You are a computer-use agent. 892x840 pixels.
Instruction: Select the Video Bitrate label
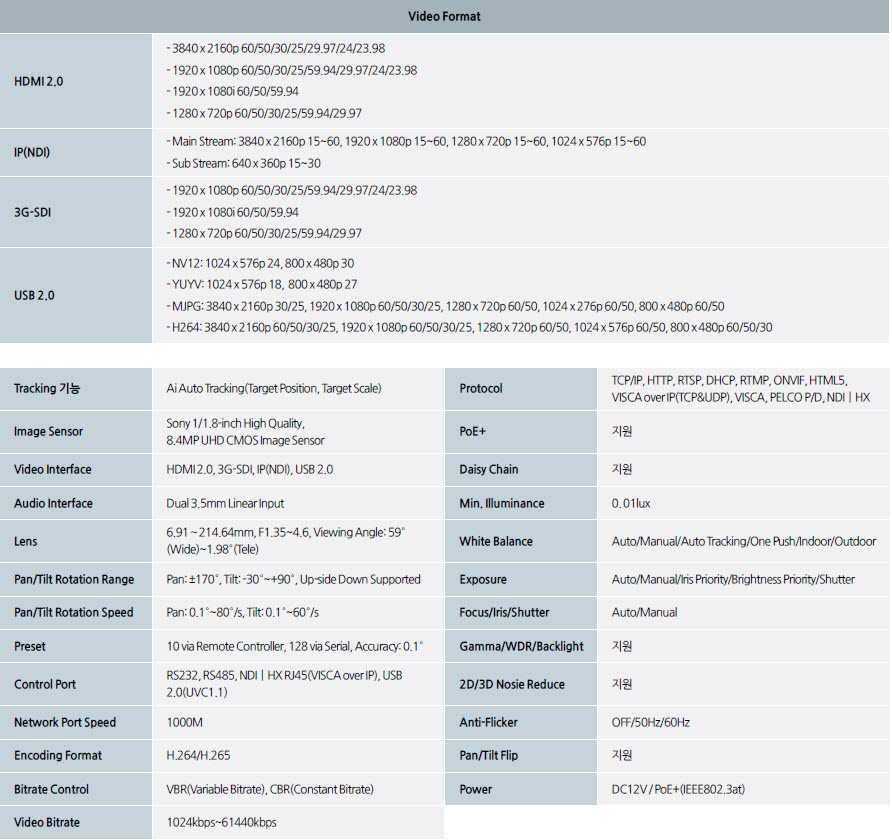pos(47,822)
